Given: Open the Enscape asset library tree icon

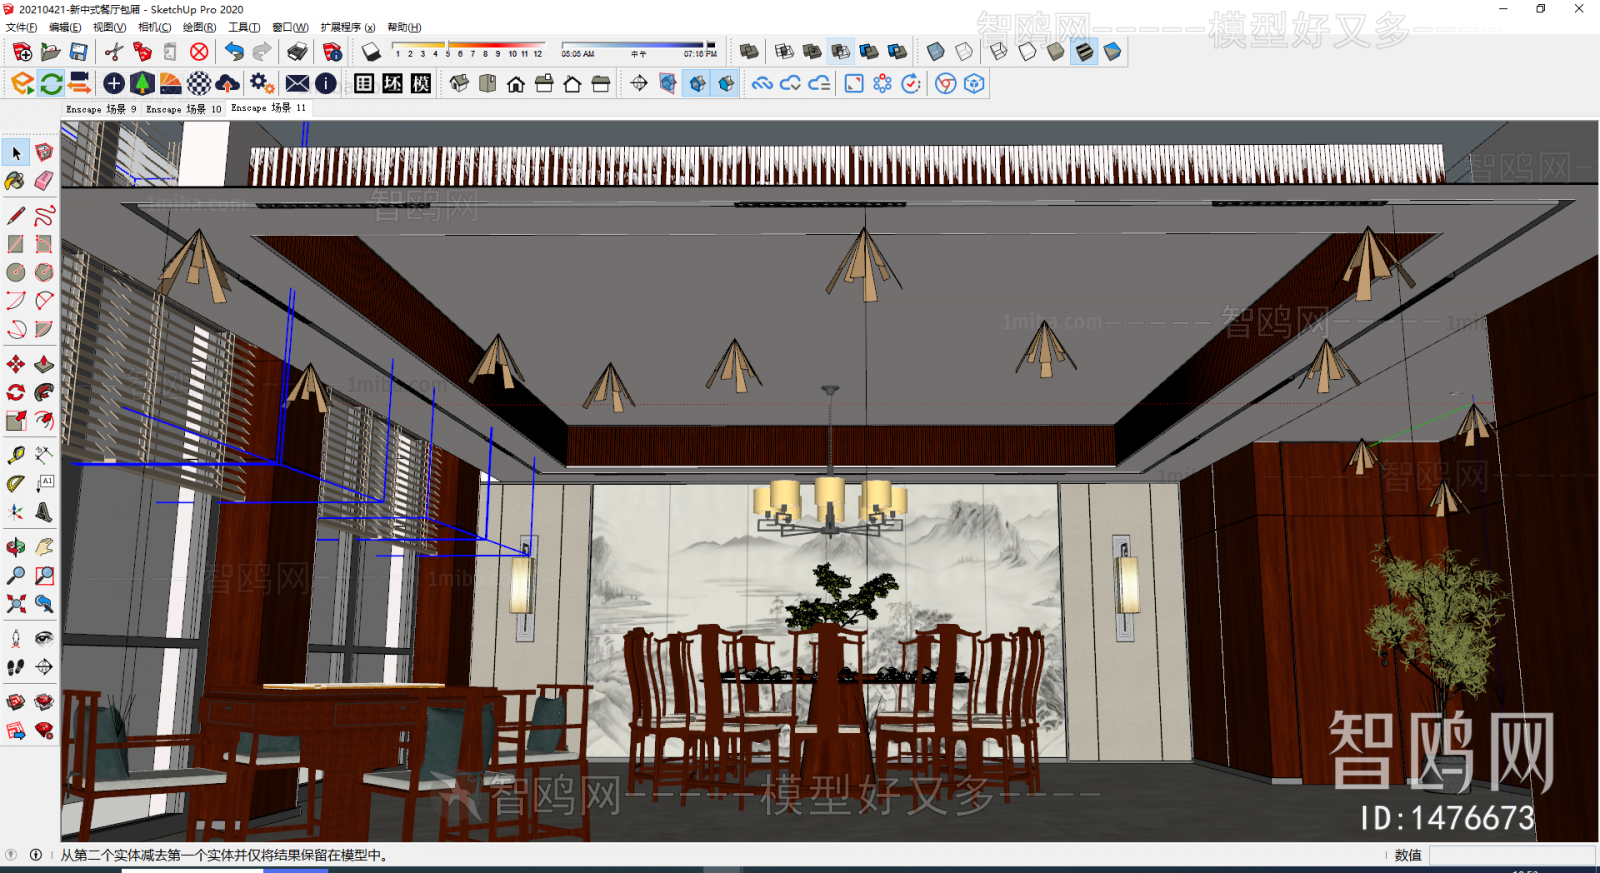Looking at the screenshot, I should click(142, 83).
